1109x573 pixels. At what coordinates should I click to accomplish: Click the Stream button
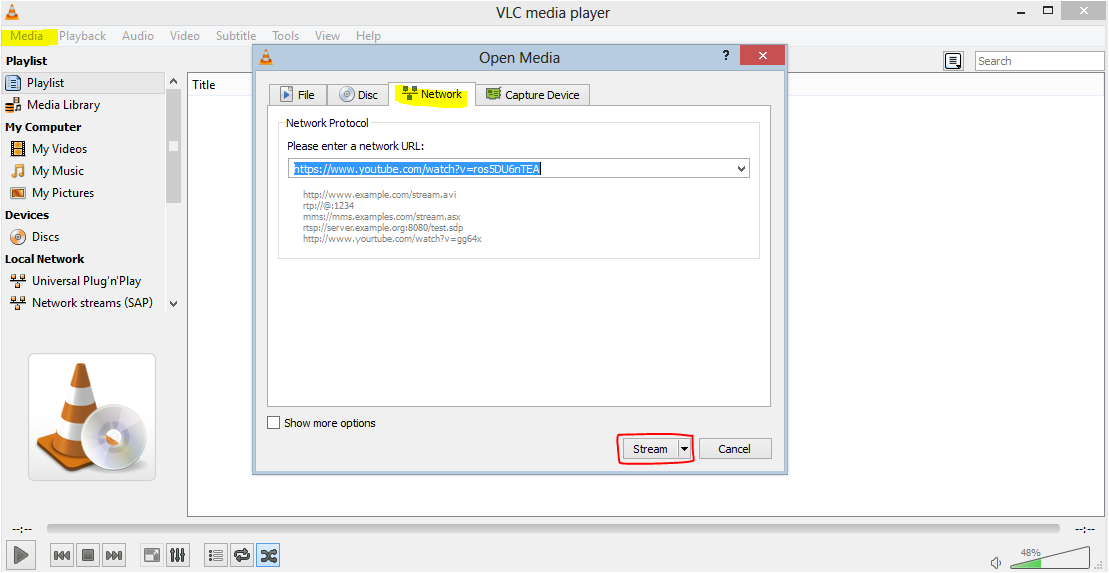tap(649, 448)
